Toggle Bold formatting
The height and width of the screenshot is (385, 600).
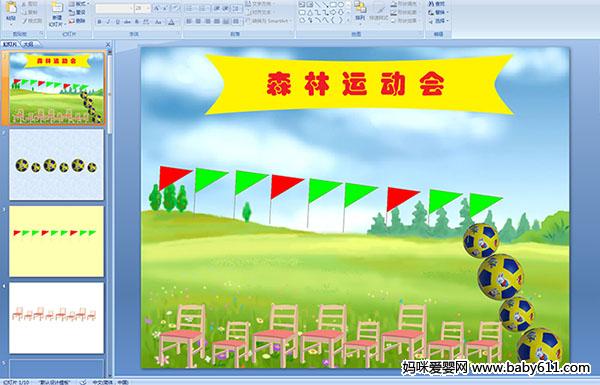[x=99, y=22]
